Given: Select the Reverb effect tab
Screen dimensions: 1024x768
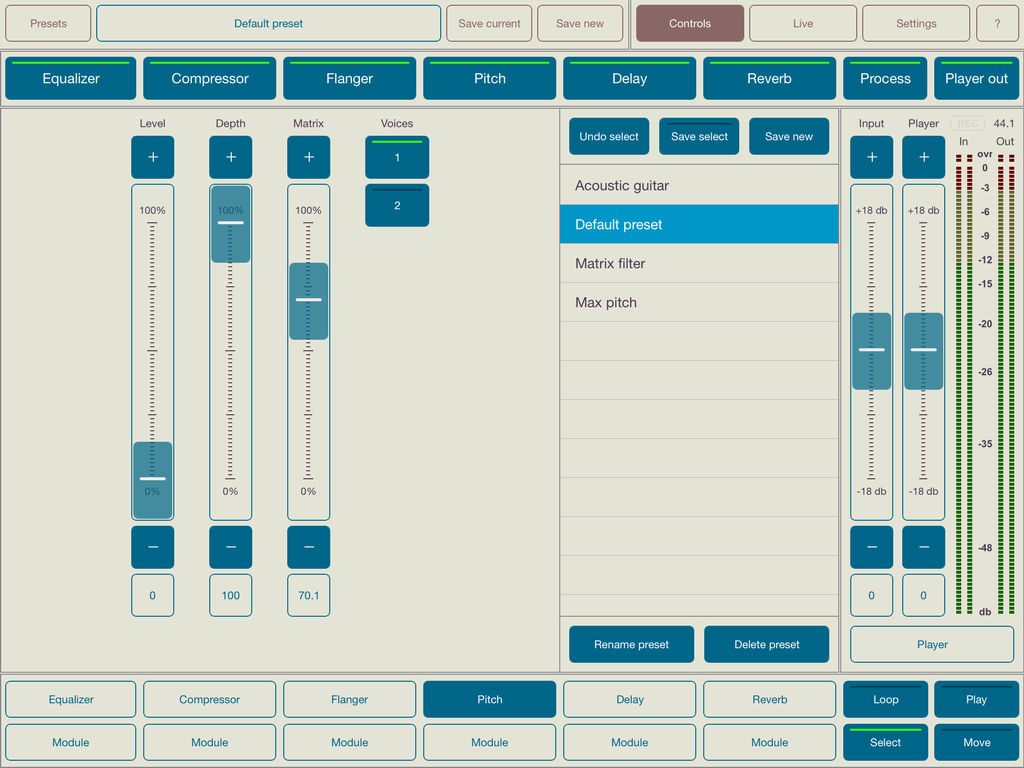Looking at the screenshot, I should pyautogui.click(x=769, y=78).
